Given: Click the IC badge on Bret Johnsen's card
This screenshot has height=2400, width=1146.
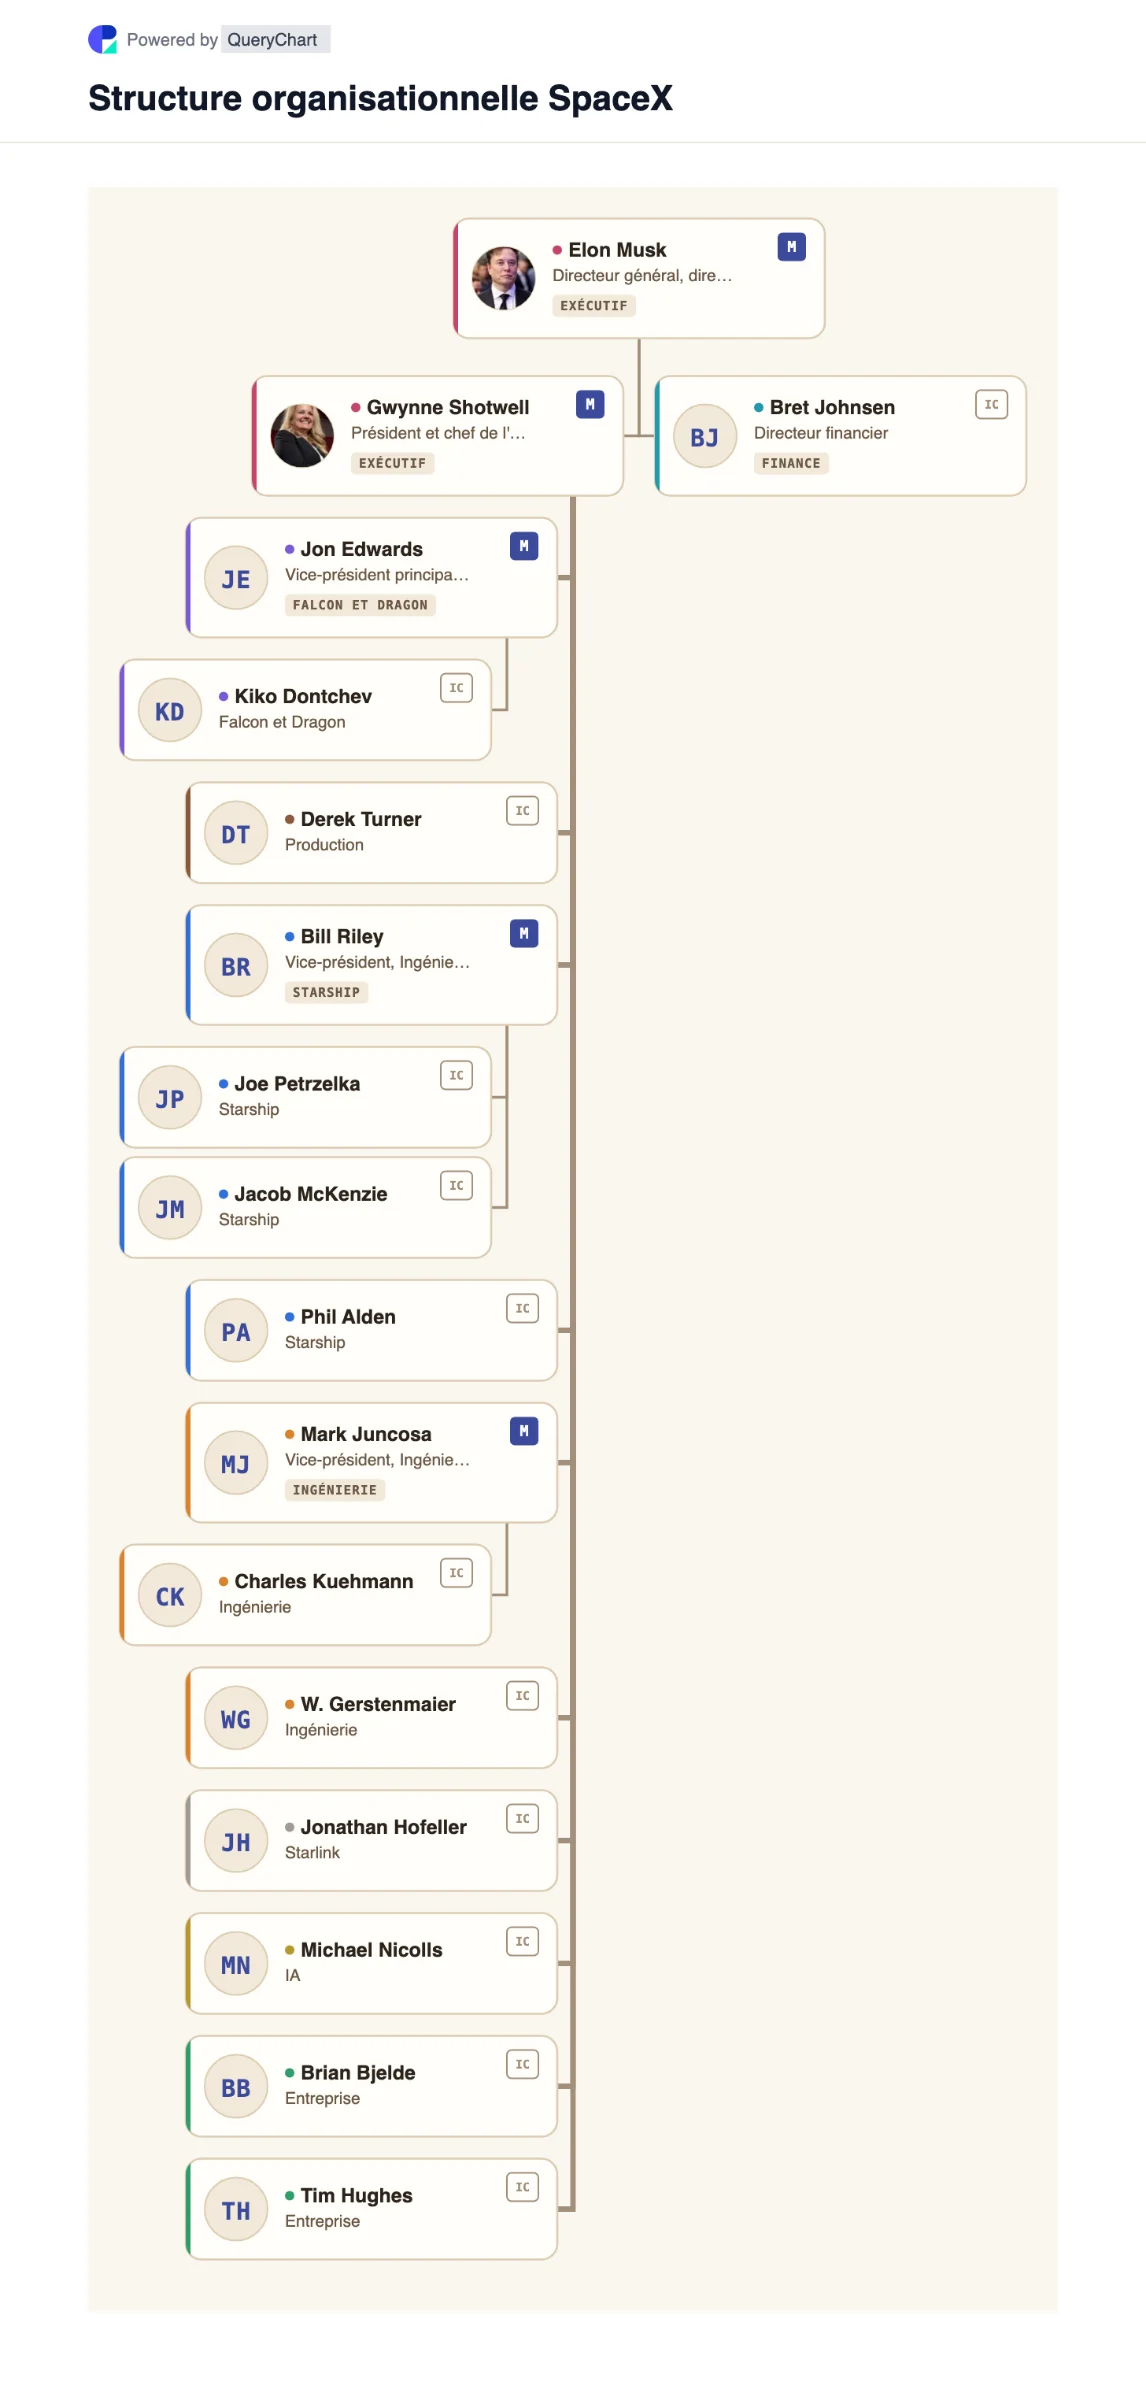Looking at the screenshot, I should coord(991,404).
